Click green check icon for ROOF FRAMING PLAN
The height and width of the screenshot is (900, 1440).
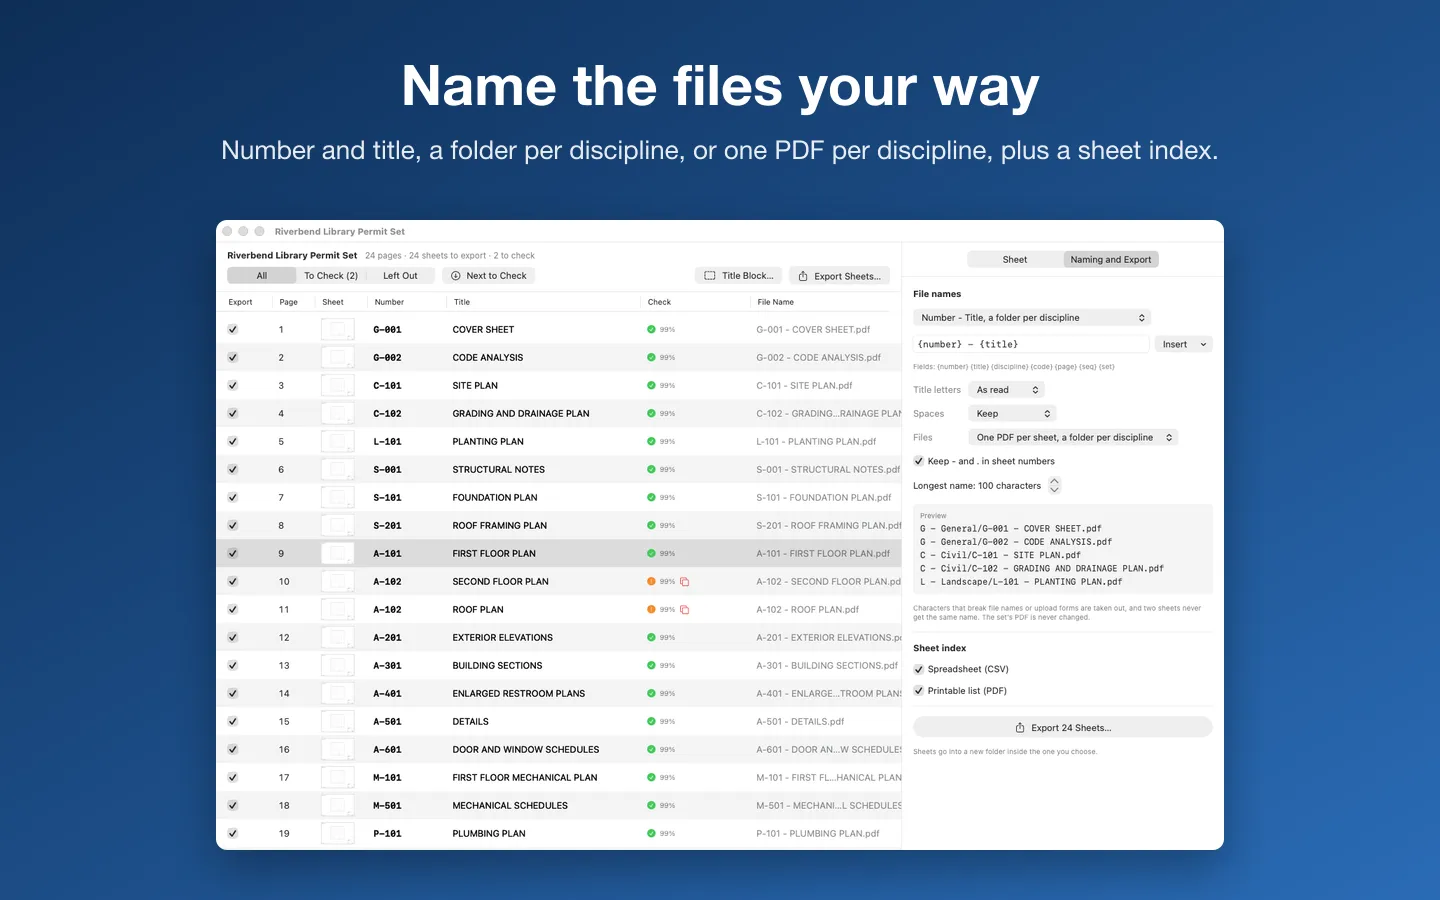pos(651,525)
